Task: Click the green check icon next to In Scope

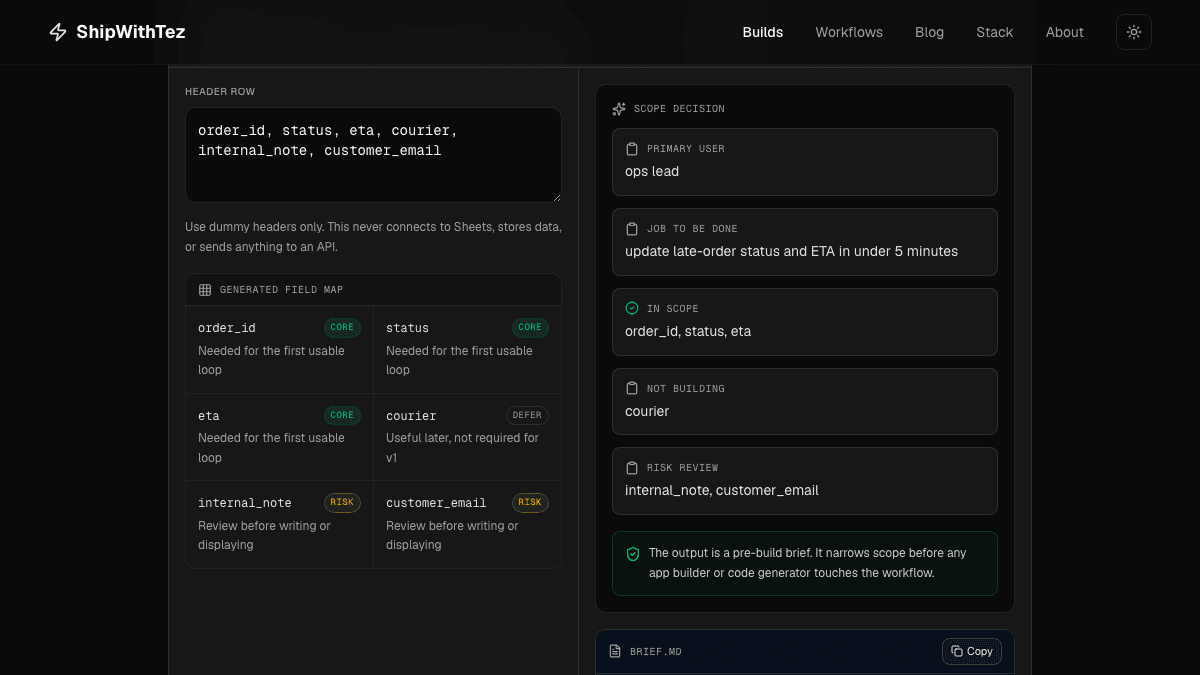Action: tap(632, 309)
